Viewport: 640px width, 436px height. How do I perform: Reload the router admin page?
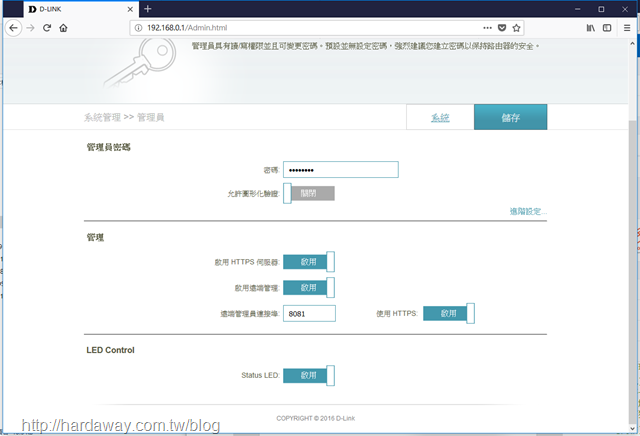click(47, 28)
